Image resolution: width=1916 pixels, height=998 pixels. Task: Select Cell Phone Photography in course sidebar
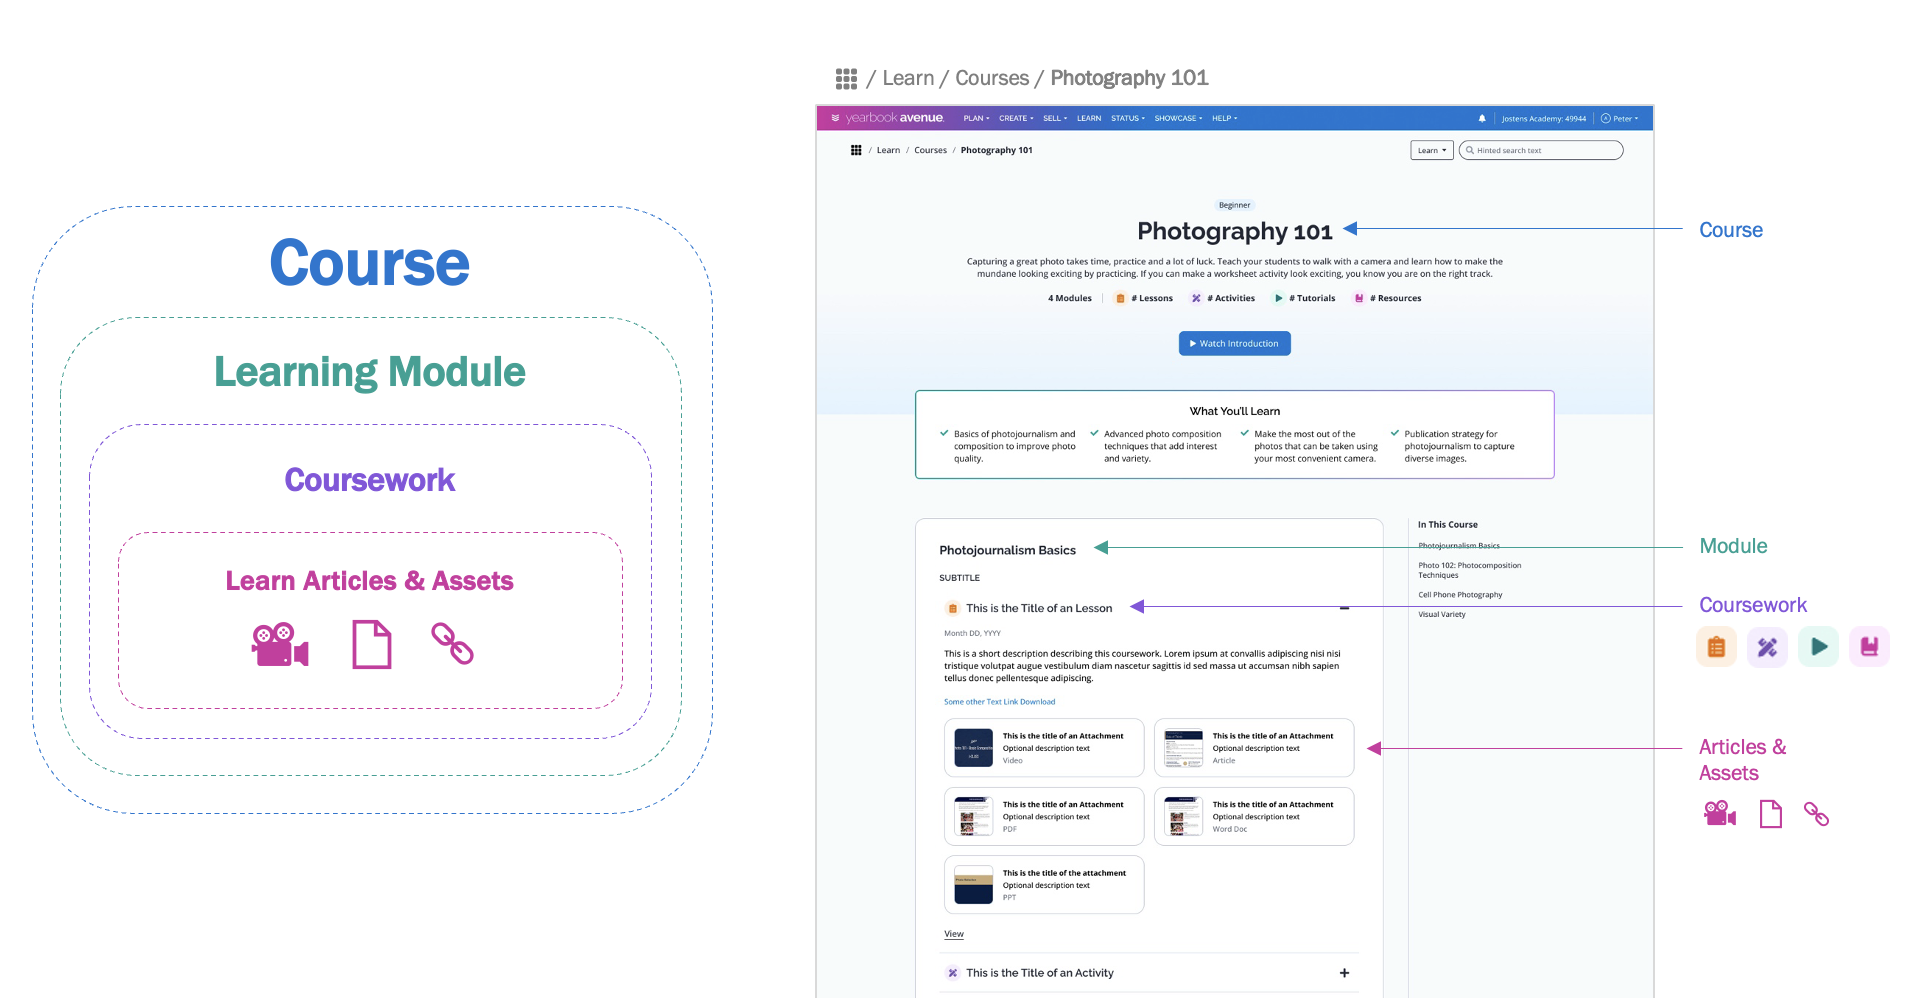(x=1460, y=595)
